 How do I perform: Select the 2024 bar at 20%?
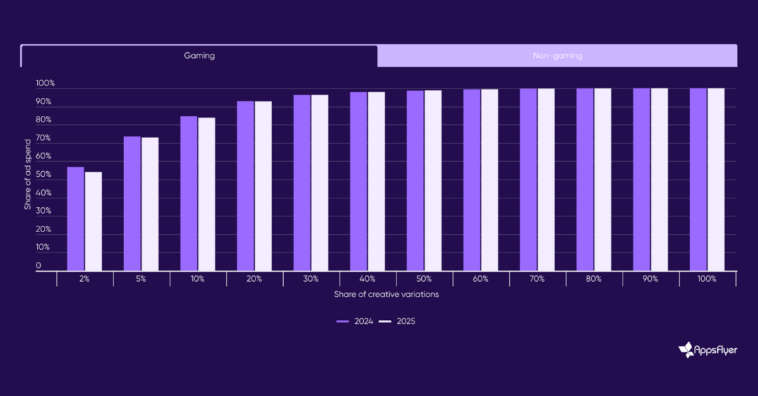245,186
